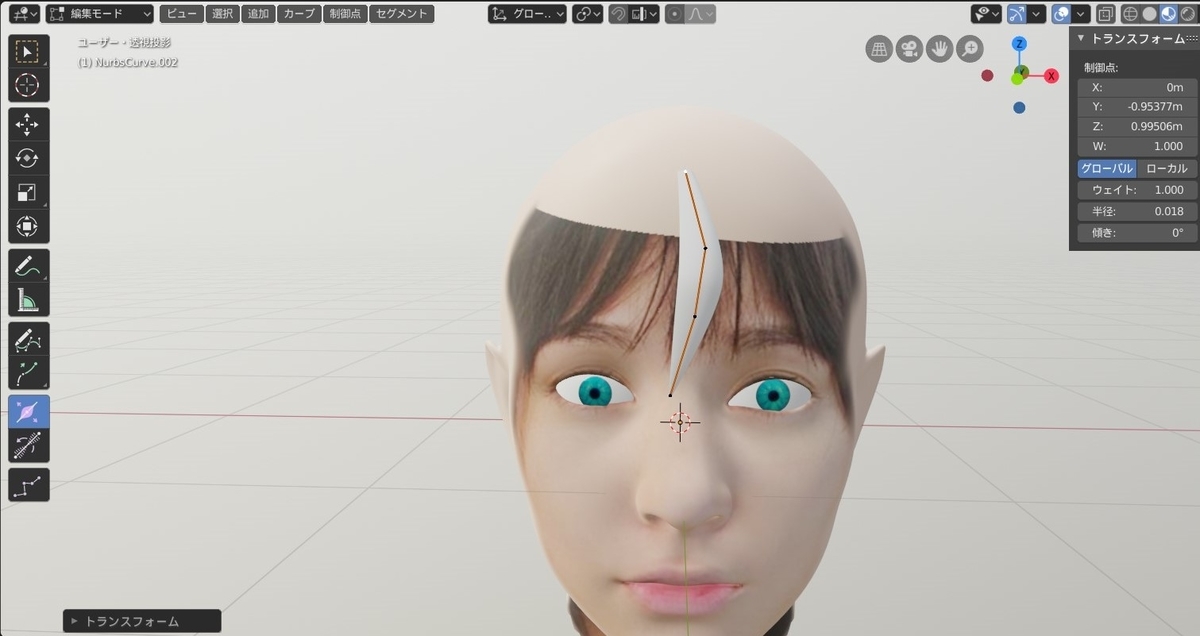This screenshot has height=636, width=1200.
Task: Select the Tilt tool
Action: (x=28, y=445)
